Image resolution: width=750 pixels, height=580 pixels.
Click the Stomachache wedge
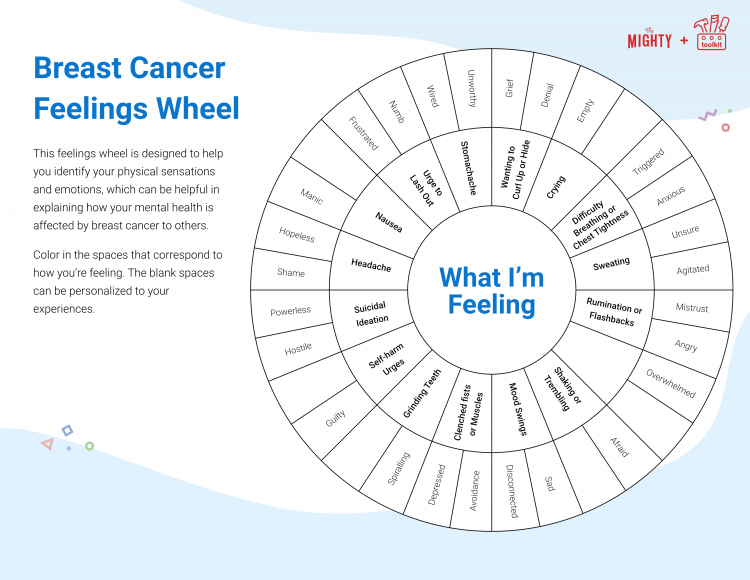click(468, 168)
